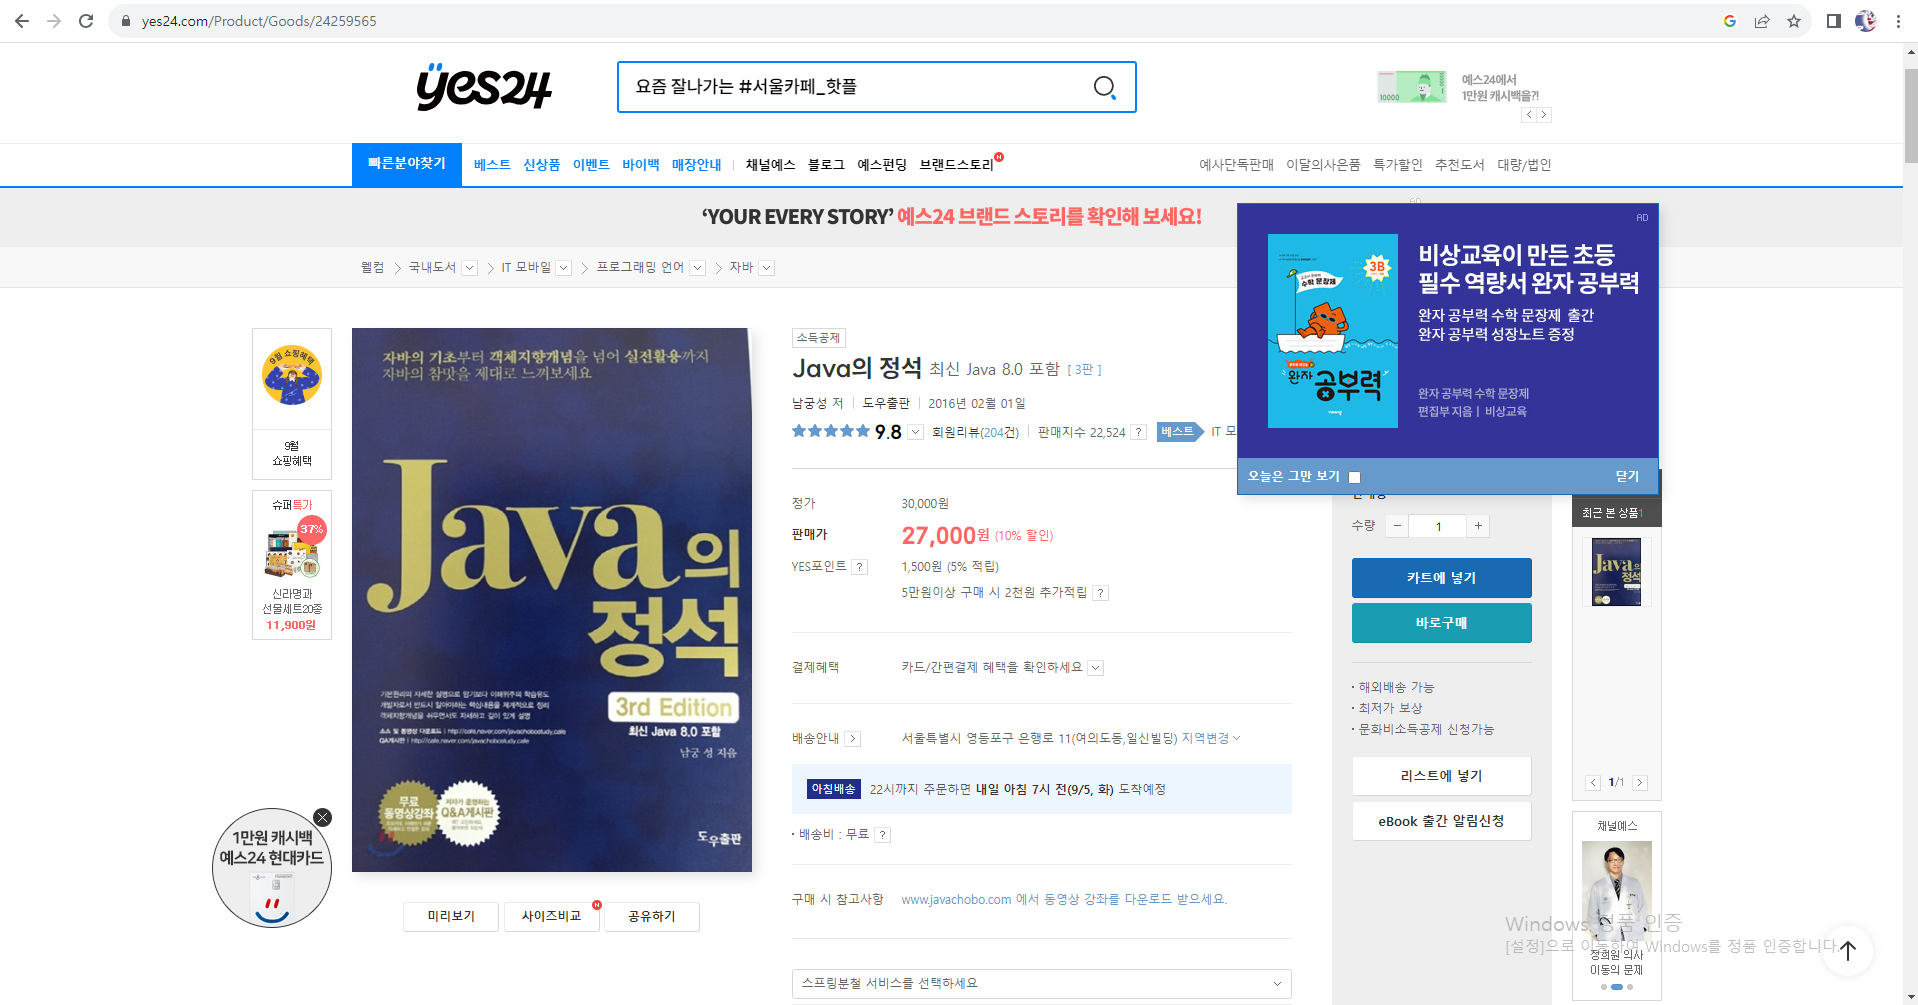The image size is (1918, 1005).
Task: Open browser share icon
Action: (x=1762, y=21)
